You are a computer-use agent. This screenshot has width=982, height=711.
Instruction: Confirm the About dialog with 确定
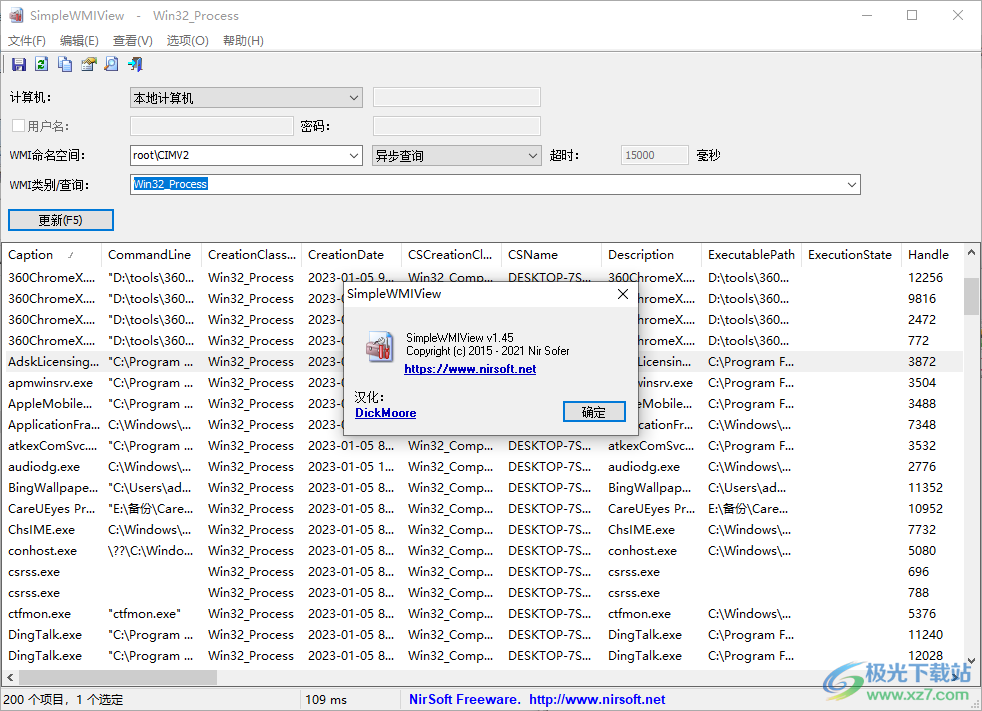[x=594, y=411]
